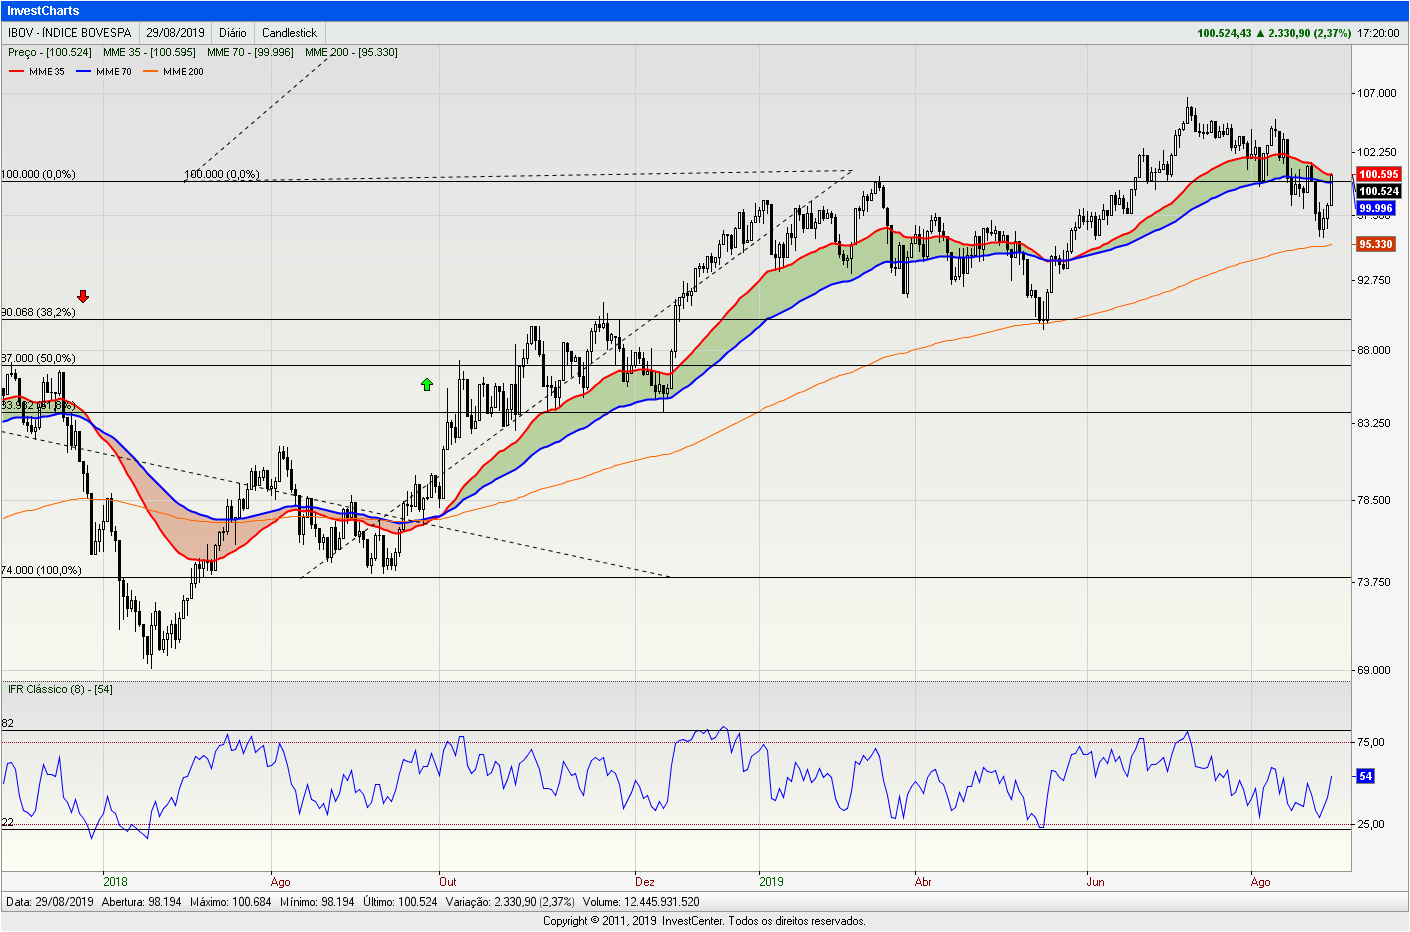Click the MME 70 - [99.996] indicator label

(250, 52)
